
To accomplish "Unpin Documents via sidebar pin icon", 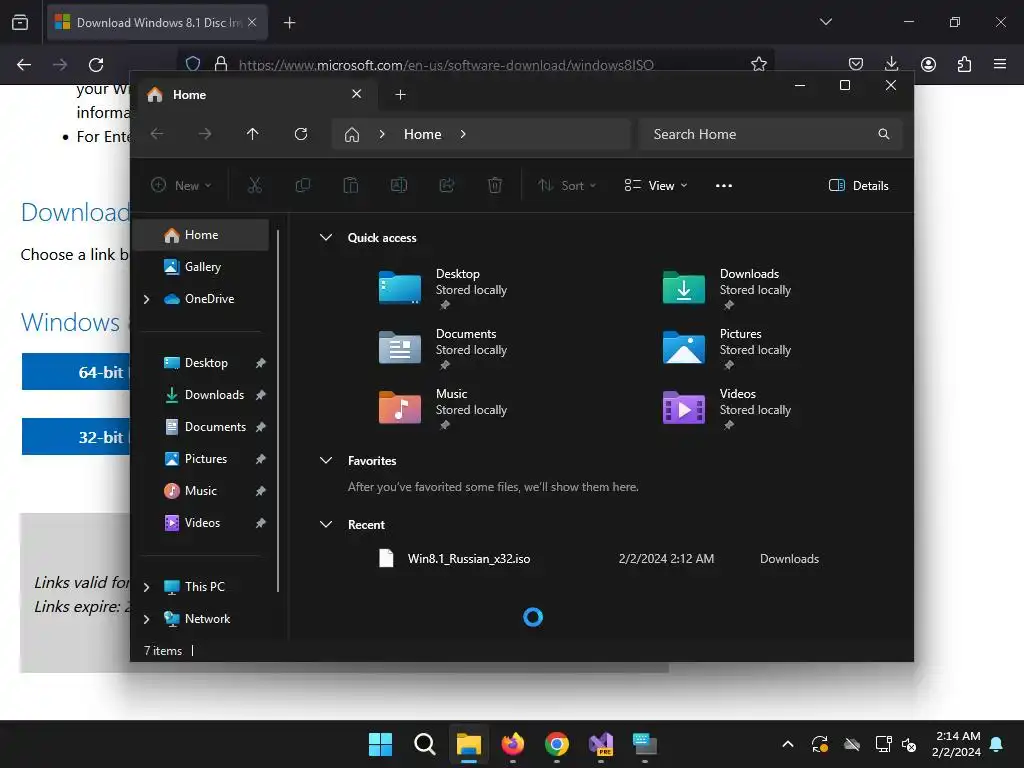I will (x=260, y=427).
